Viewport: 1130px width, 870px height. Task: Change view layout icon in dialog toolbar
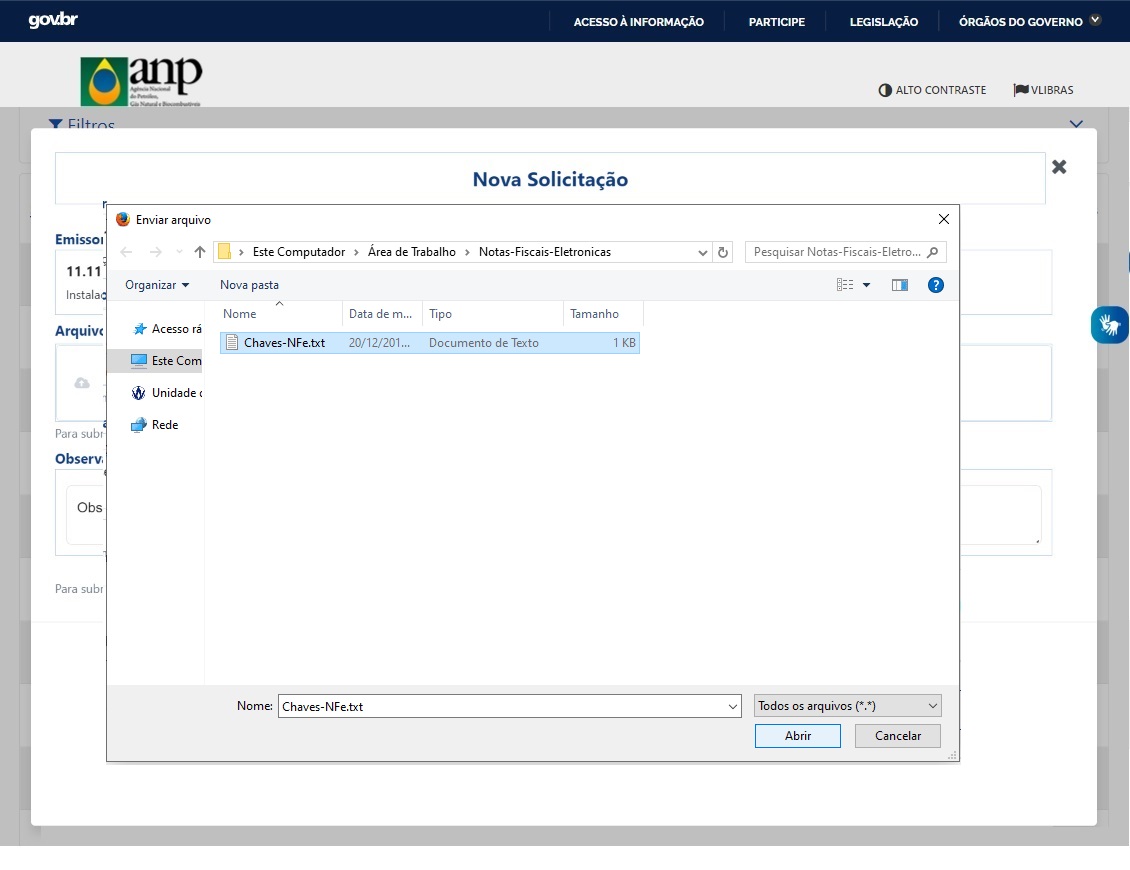point(845,285)
